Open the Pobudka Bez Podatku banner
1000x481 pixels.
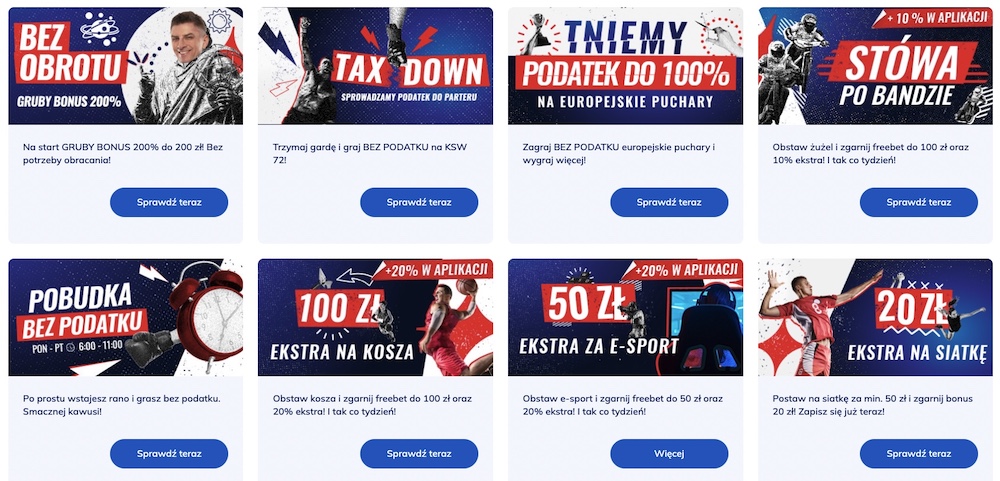(126, 317)
